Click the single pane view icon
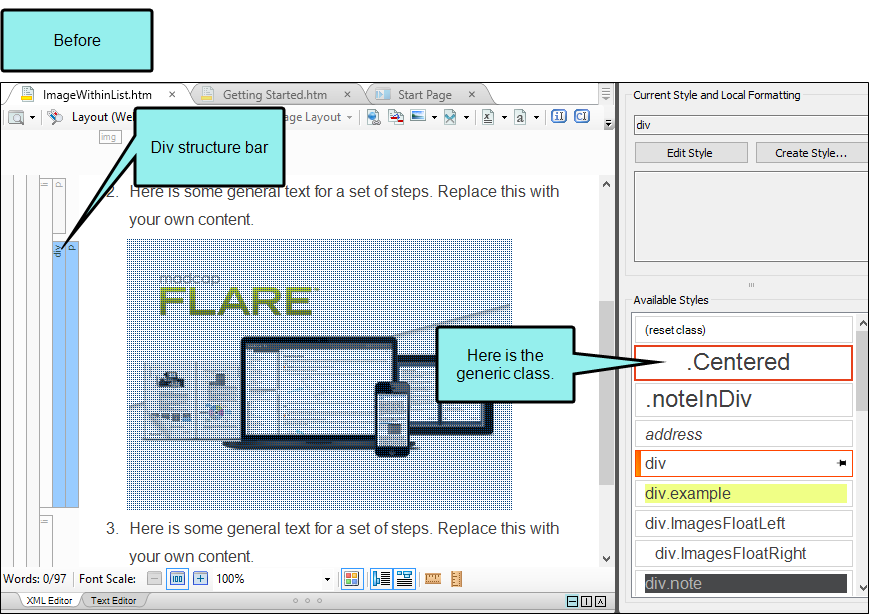 click(600, 601)
